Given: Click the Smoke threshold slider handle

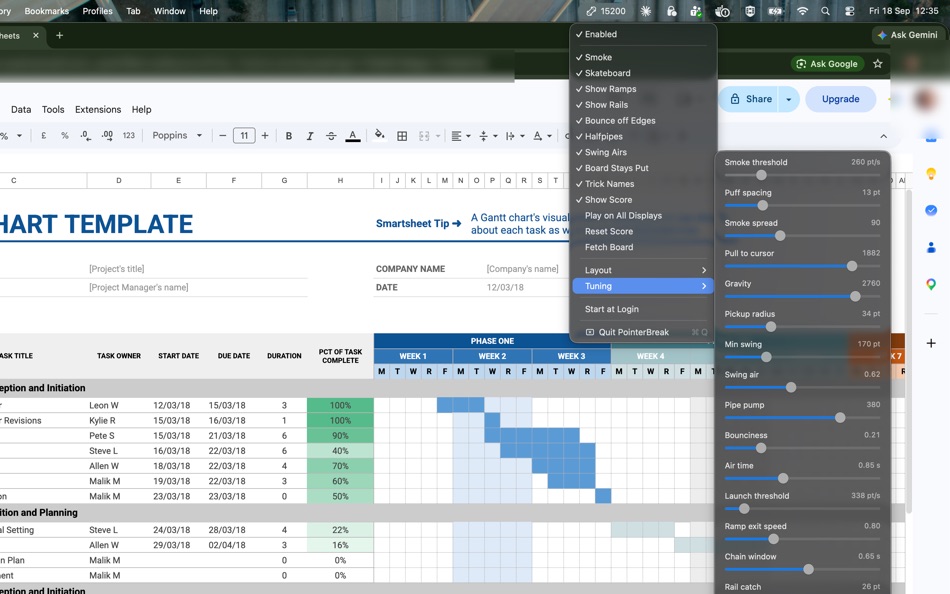Looking at the screenshot, I should 761,175.
